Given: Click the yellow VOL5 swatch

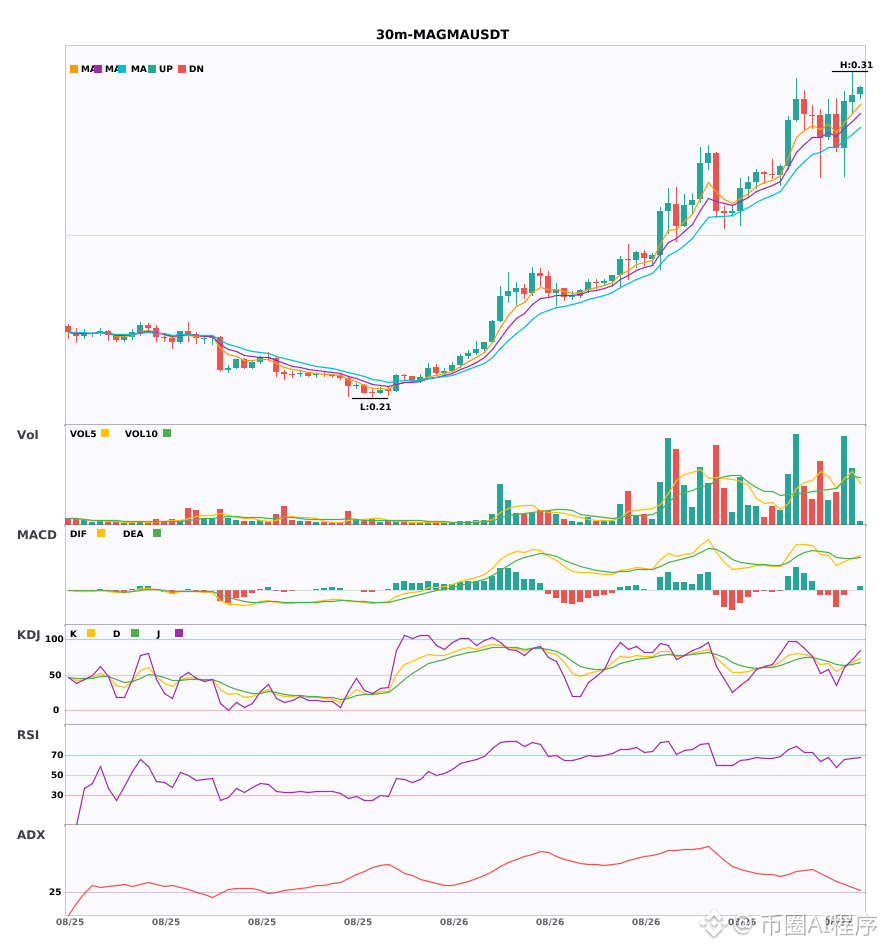Looking at the screenshot, I should [105, 433].
